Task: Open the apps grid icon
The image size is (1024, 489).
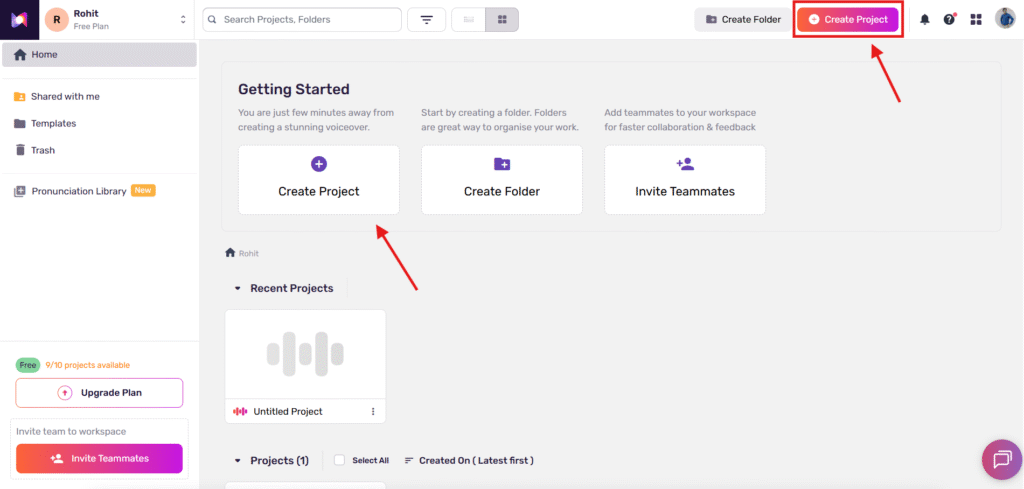Action: tap(976, 20)
